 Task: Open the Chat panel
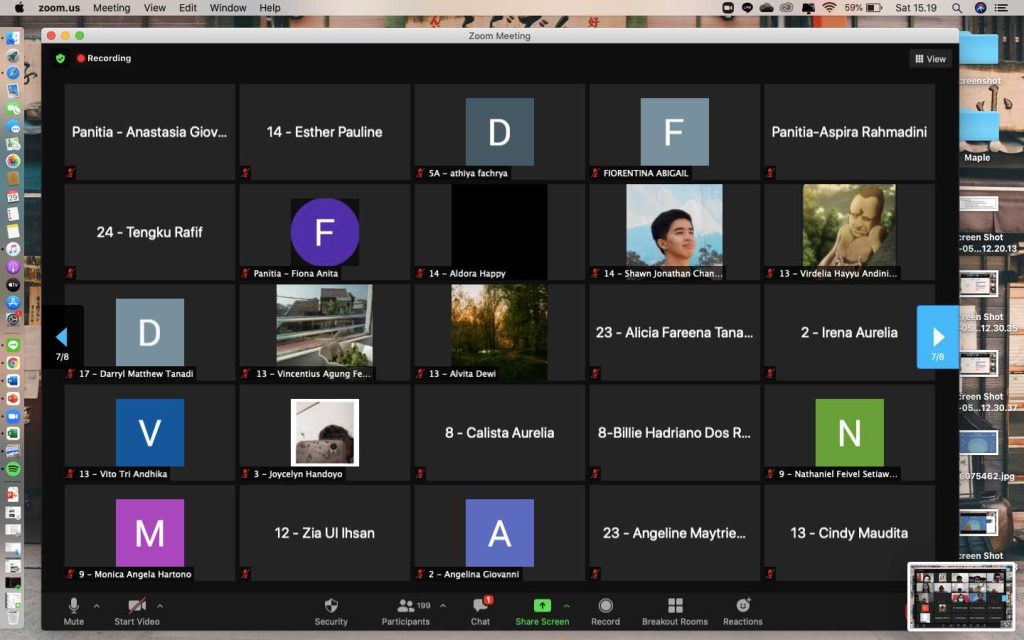480,606
